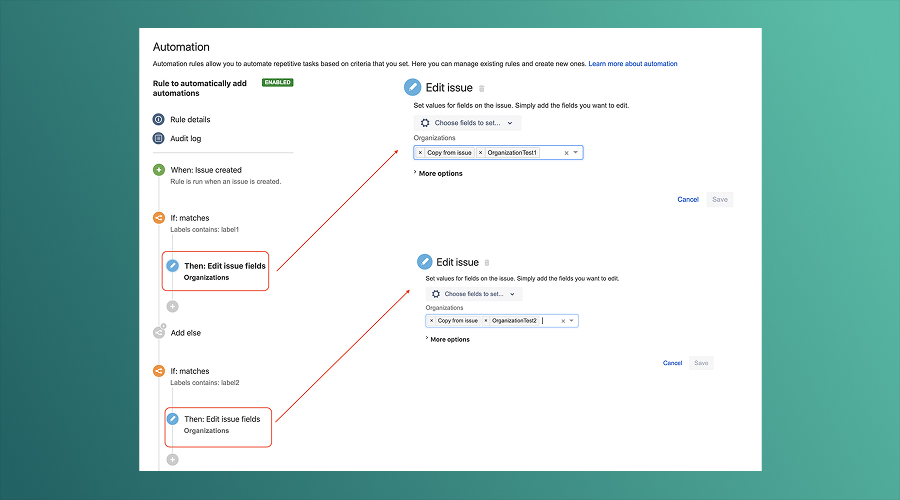Add component below the label2 action

click(x=172, y=460)
